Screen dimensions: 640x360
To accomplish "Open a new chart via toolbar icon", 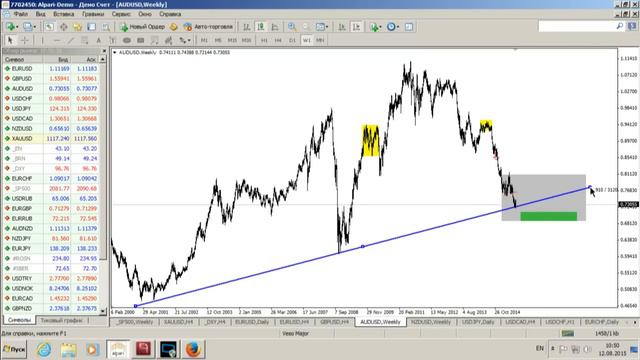I will point(10,27).
